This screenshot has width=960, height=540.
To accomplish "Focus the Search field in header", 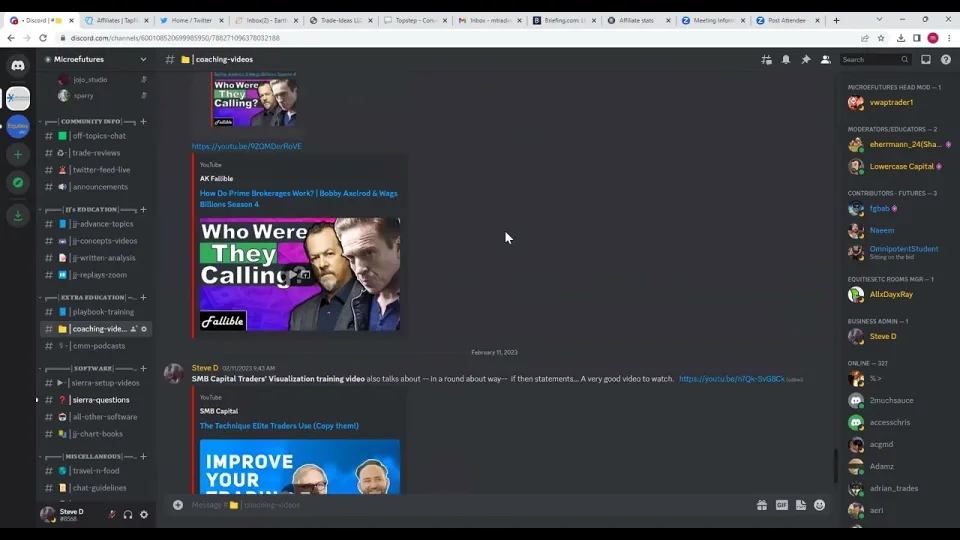I will click(874, 59).
